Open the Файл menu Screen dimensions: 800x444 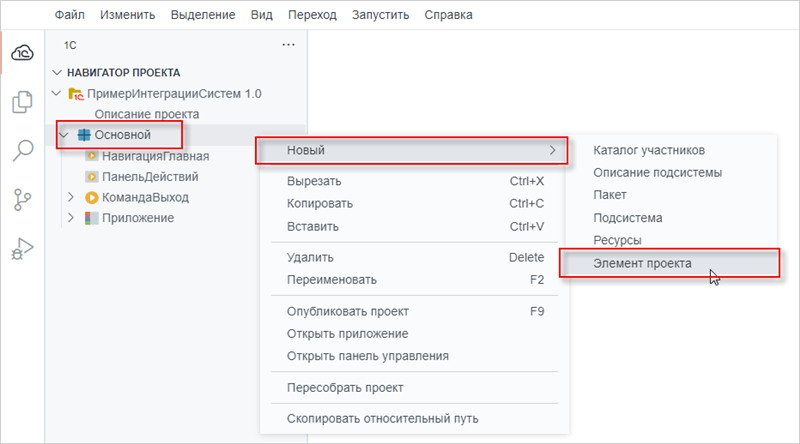[70, 15]
